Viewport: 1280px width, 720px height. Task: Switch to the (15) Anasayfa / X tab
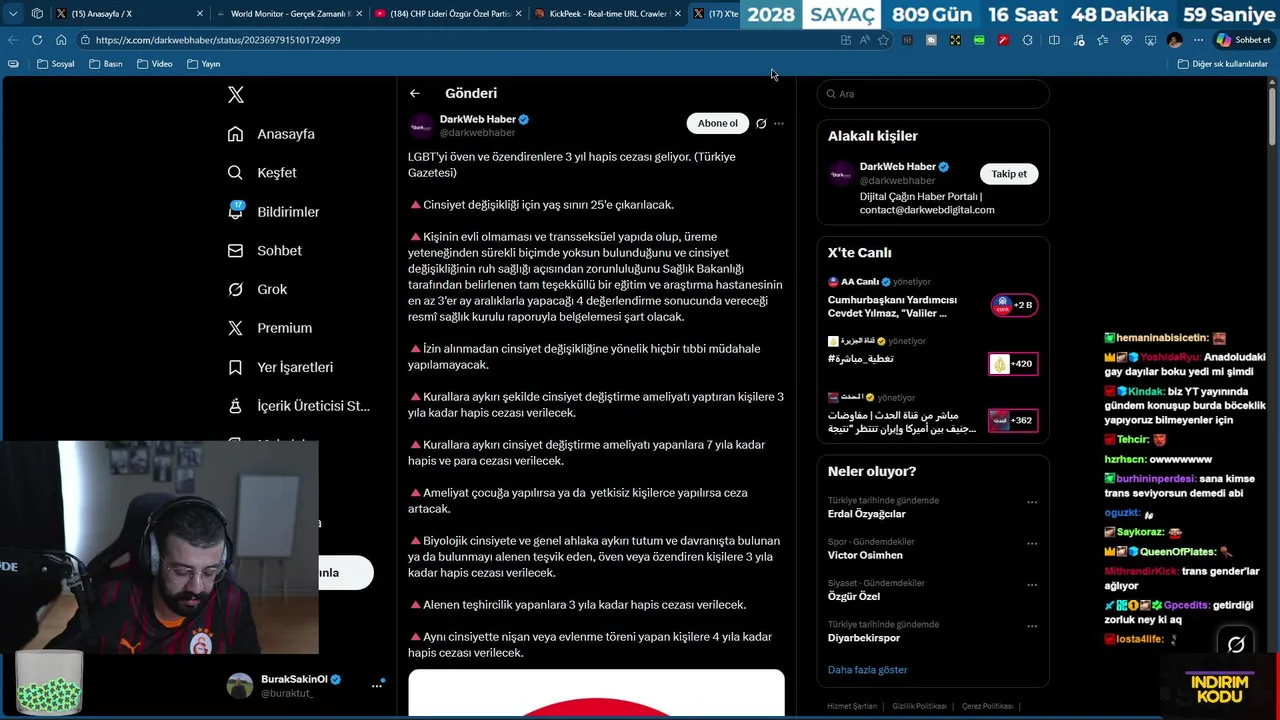[x=128, y=14]
